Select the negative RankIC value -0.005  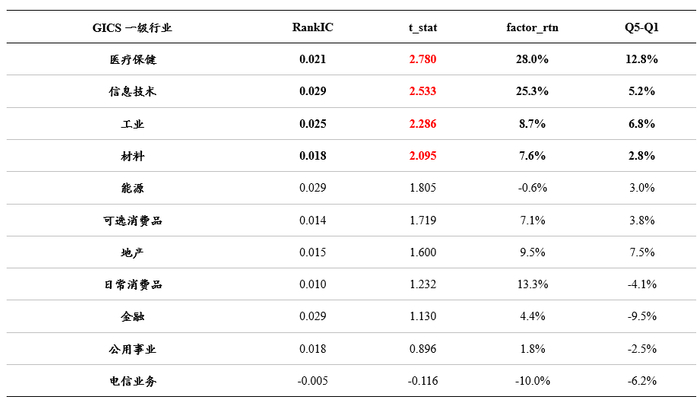(312, 381)
